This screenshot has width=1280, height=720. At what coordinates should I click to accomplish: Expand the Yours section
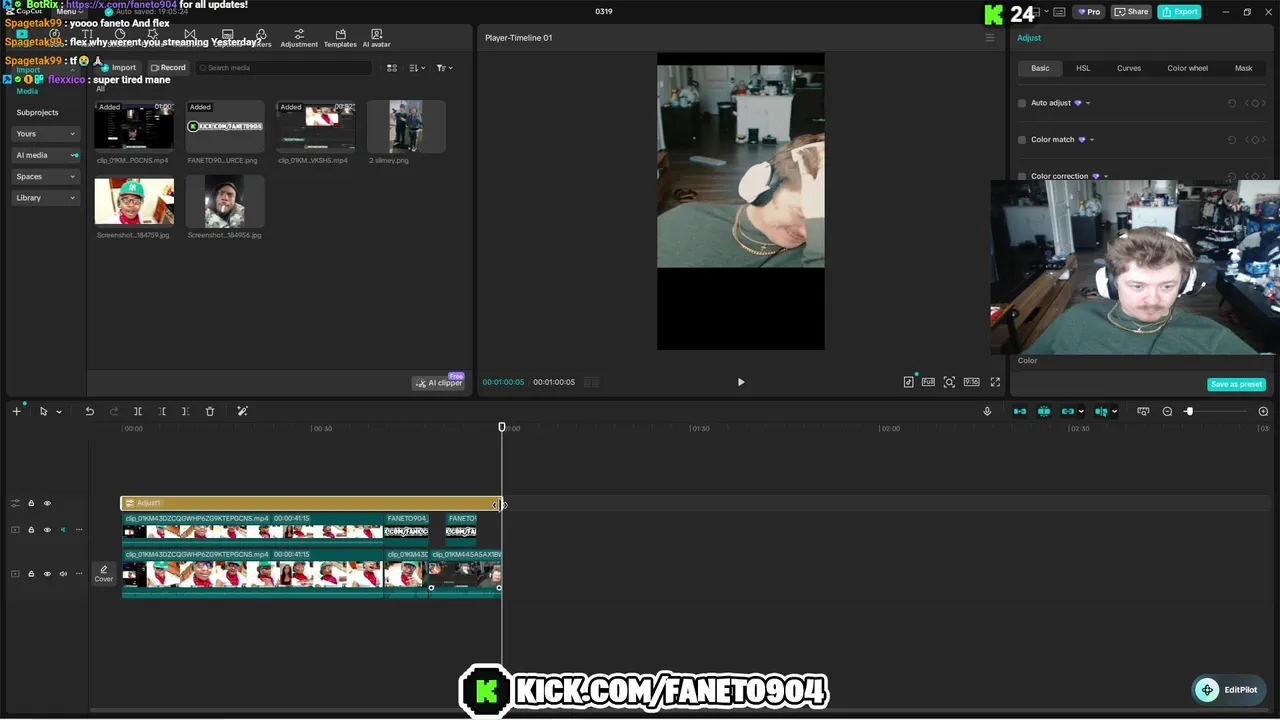pyautogui.click(x=45, y=134)
